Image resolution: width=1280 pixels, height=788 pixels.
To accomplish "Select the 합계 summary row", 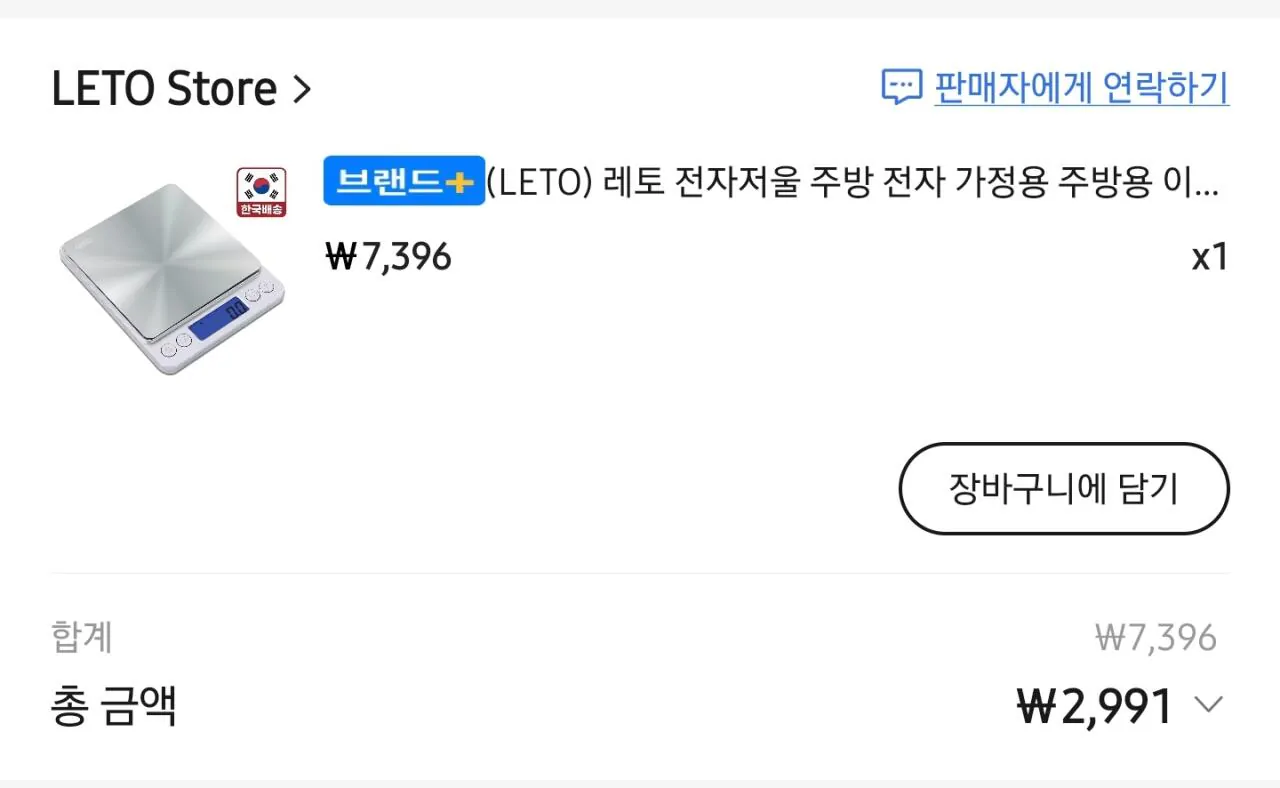I will pos(82,638).
